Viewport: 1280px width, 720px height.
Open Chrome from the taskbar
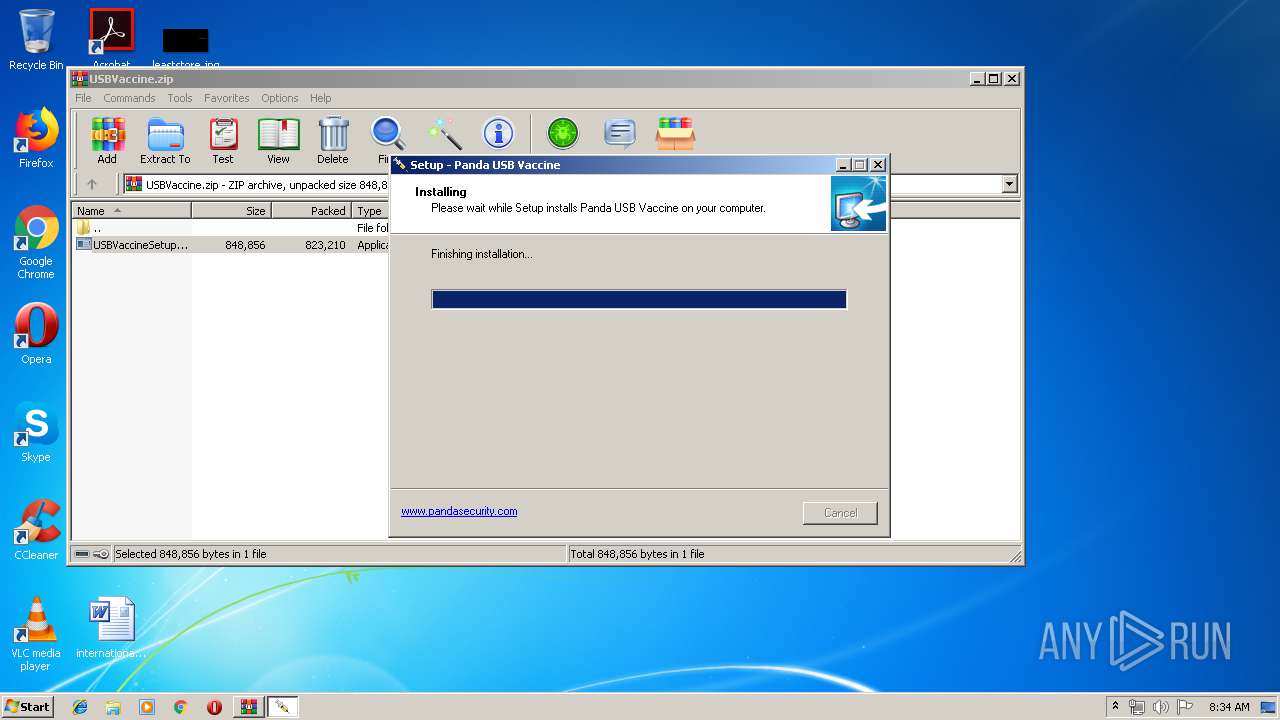(x=180, y=707)
